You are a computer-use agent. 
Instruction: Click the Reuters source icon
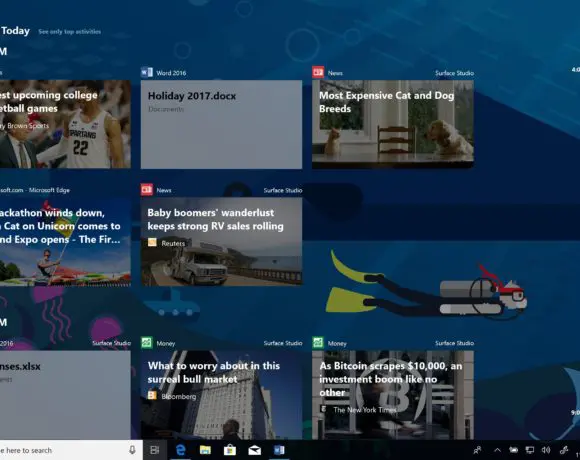pyautogui.click(x=152, y=243)
